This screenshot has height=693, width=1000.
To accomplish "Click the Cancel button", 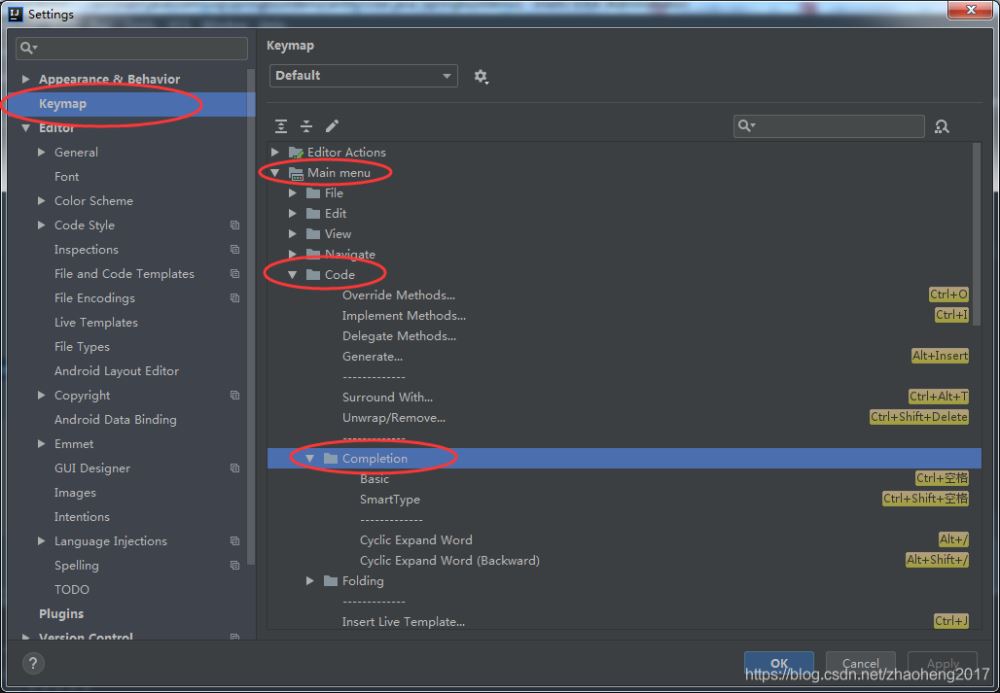I will click(860, 663).
